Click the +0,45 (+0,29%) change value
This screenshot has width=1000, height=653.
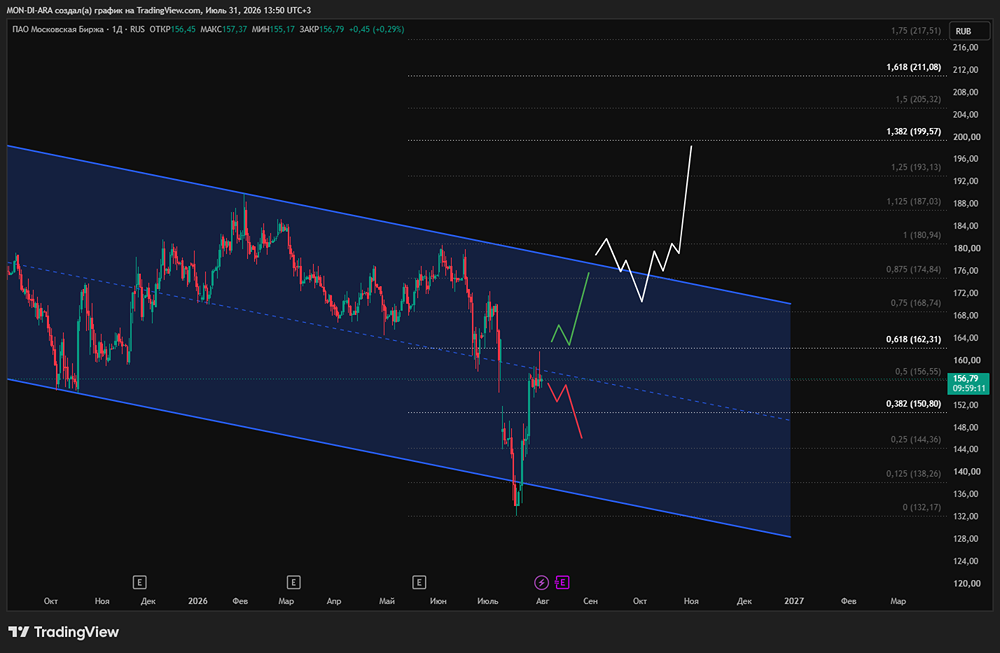[x=376, y=29]
